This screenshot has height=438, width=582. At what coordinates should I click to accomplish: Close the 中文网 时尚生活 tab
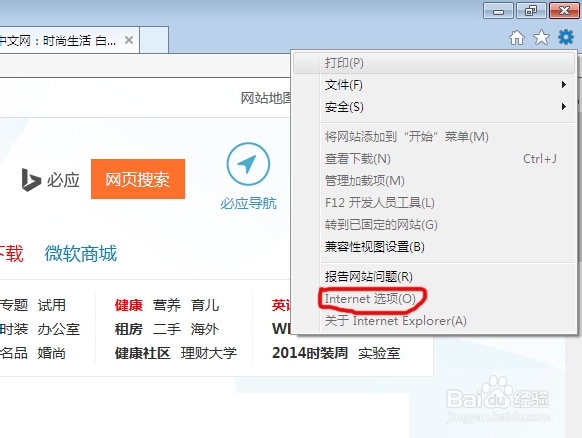(129, 40)
